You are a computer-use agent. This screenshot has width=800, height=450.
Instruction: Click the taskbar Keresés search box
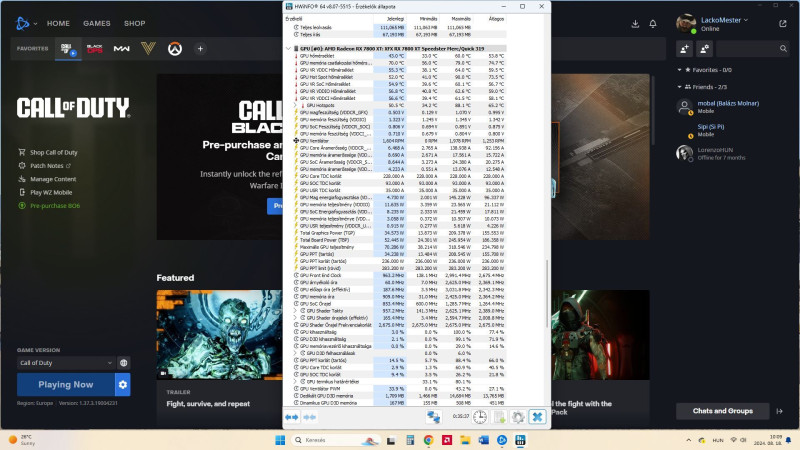(336, 440)
